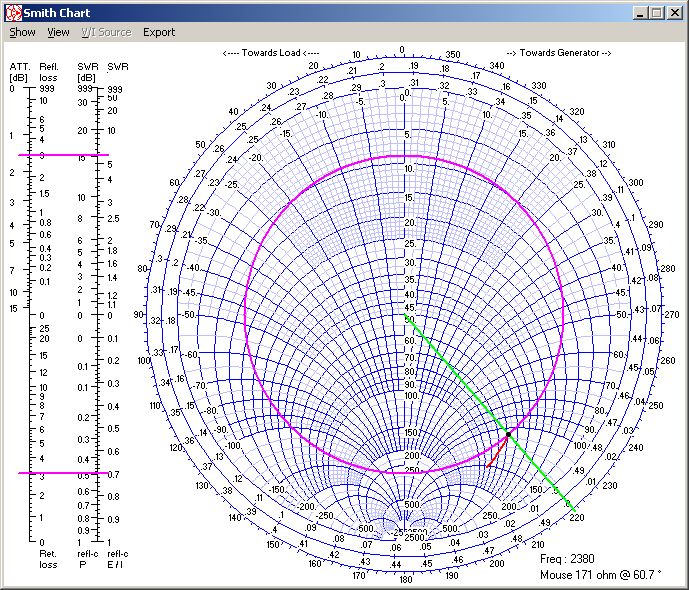Click the Towards Load label

[271, 52]
